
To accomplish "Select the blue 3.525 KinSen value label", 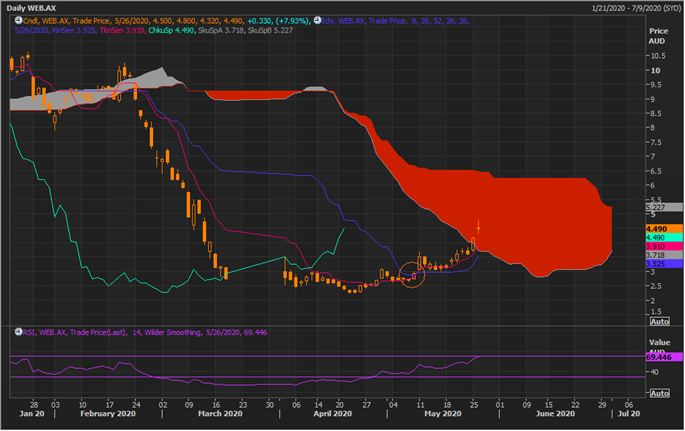I will [x=664, y=264].
